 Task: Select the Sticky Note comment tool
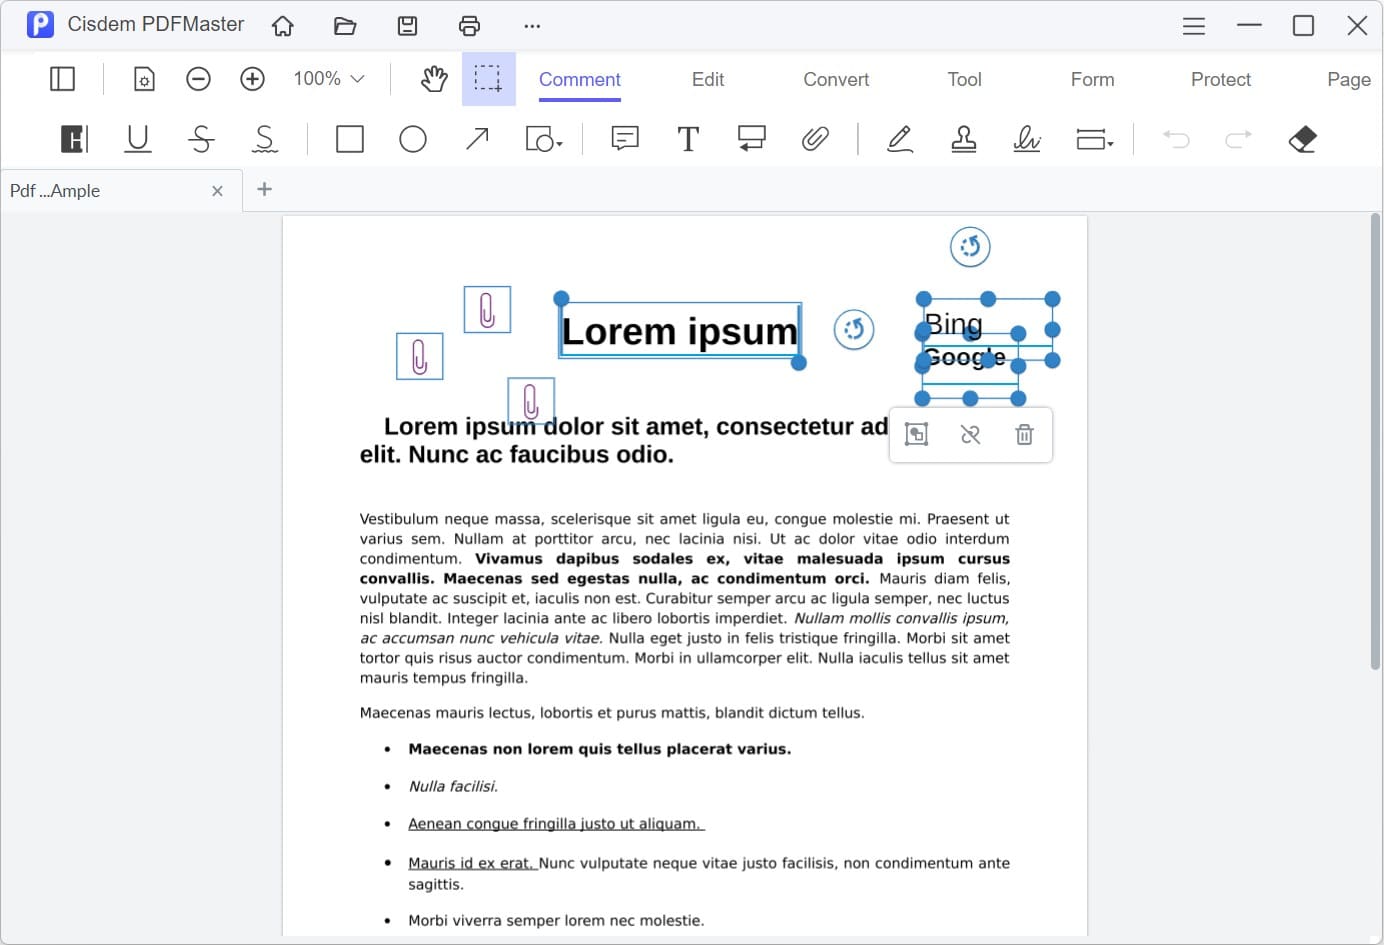624,139
